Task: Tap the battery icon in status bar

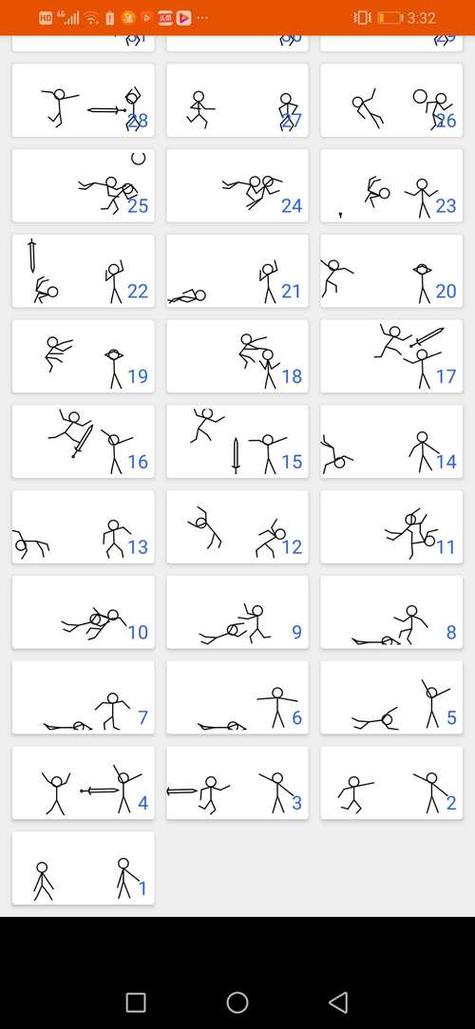Action: 390,18
